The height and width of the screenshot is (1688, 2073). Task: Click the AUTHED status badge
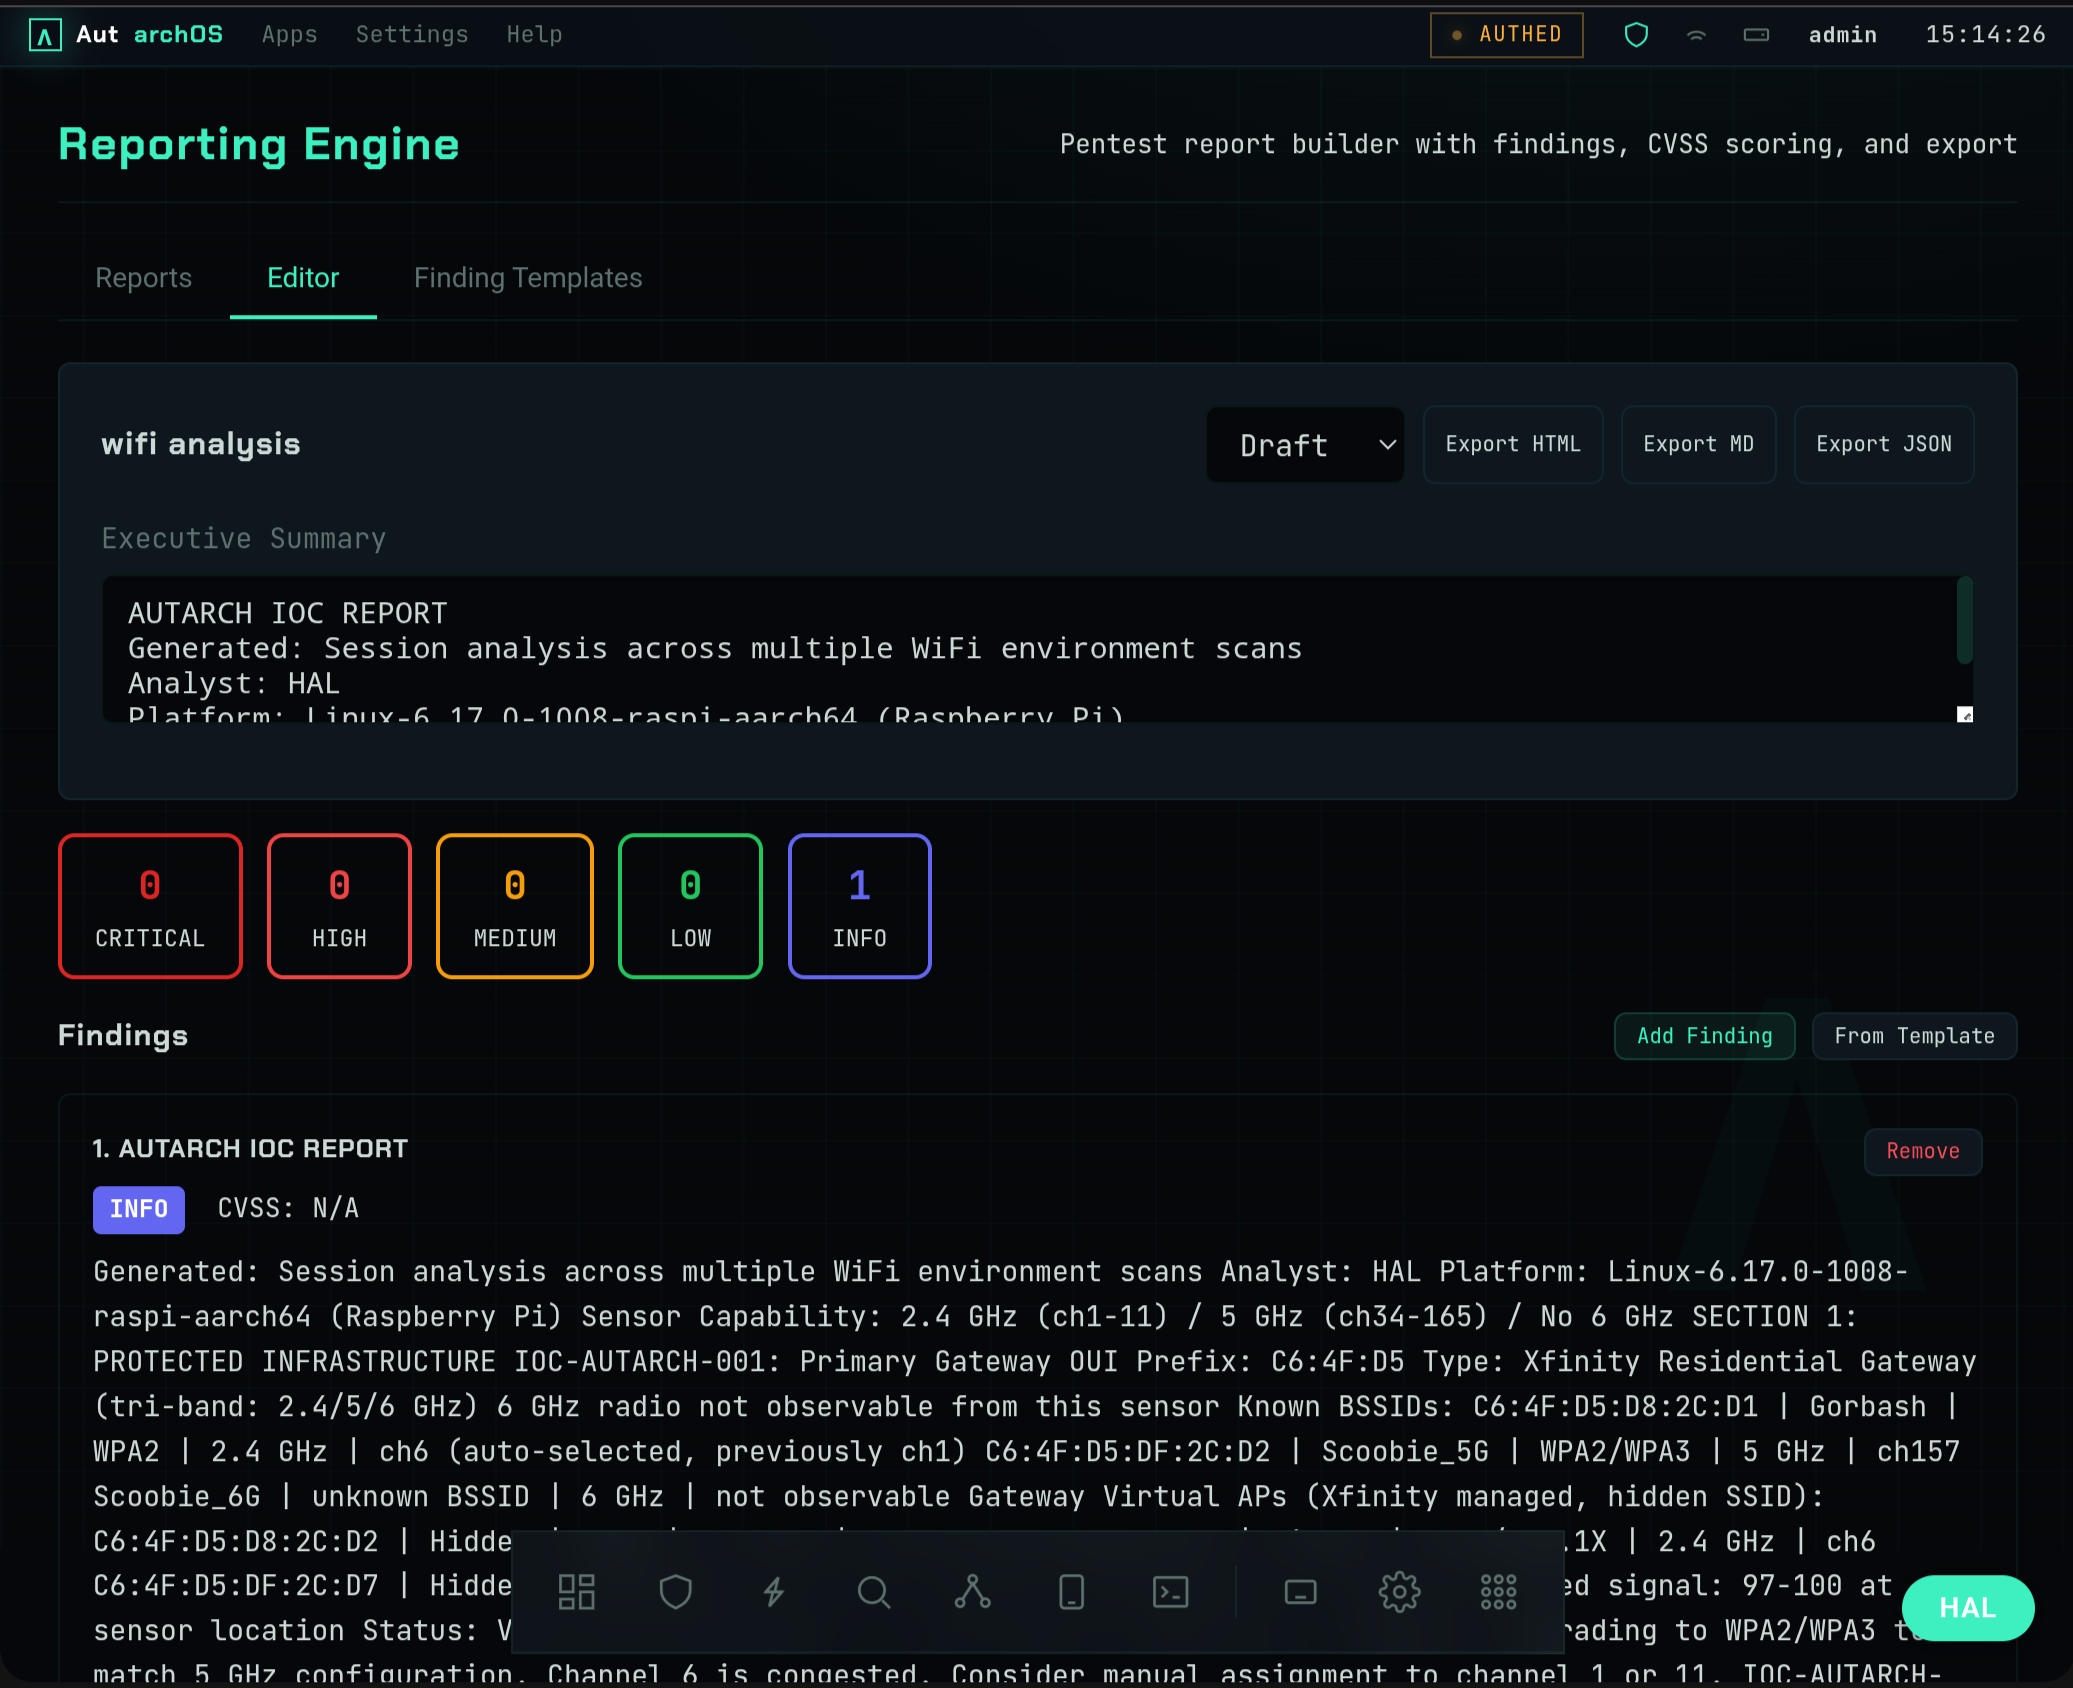point(1506,35)
